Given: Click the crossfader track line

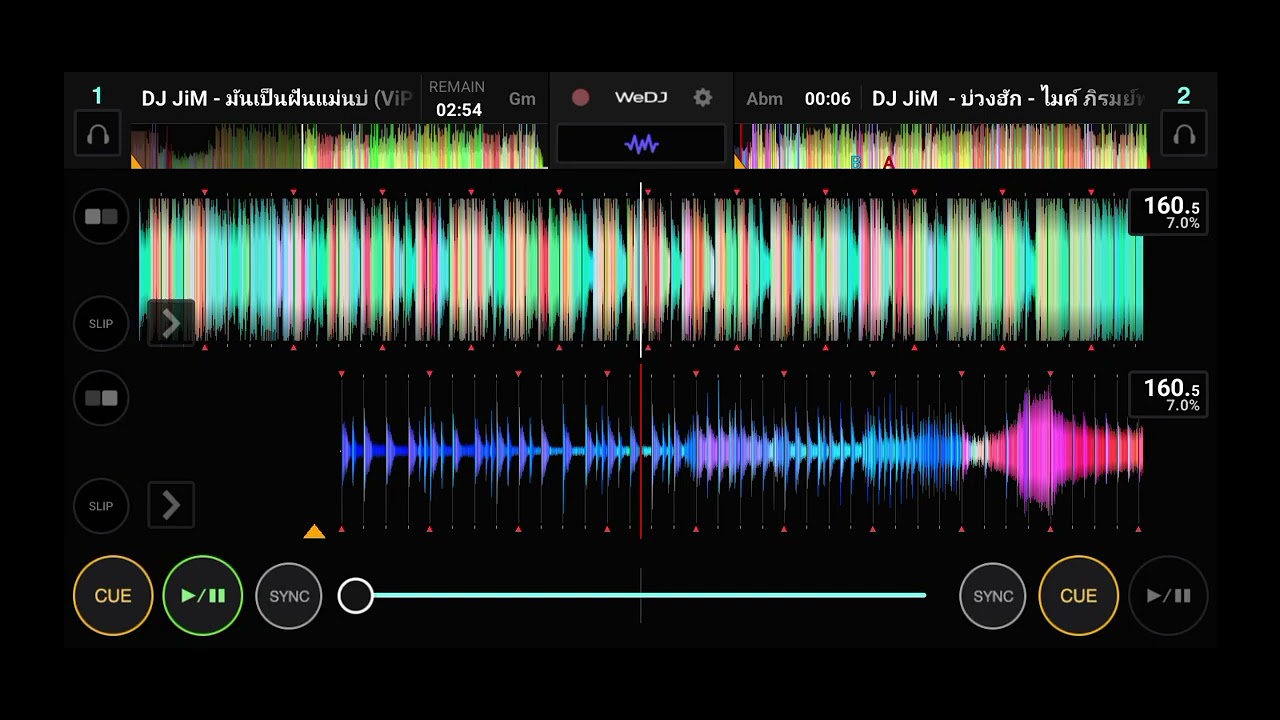Looking at the screenshot, I should pos(641,595).
